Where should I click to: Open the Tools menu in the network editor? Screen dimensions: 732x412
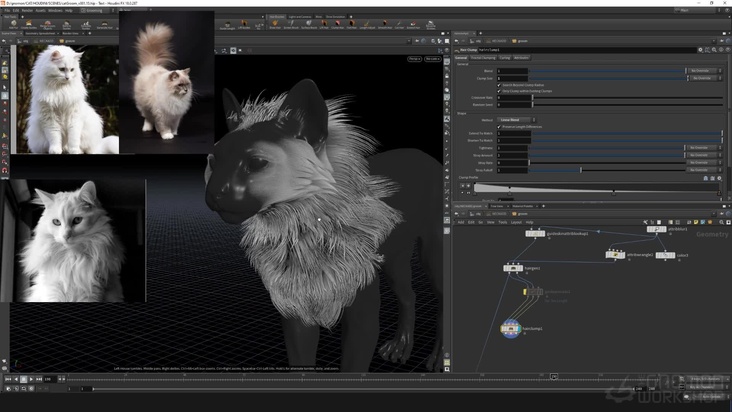coord(503,222)
